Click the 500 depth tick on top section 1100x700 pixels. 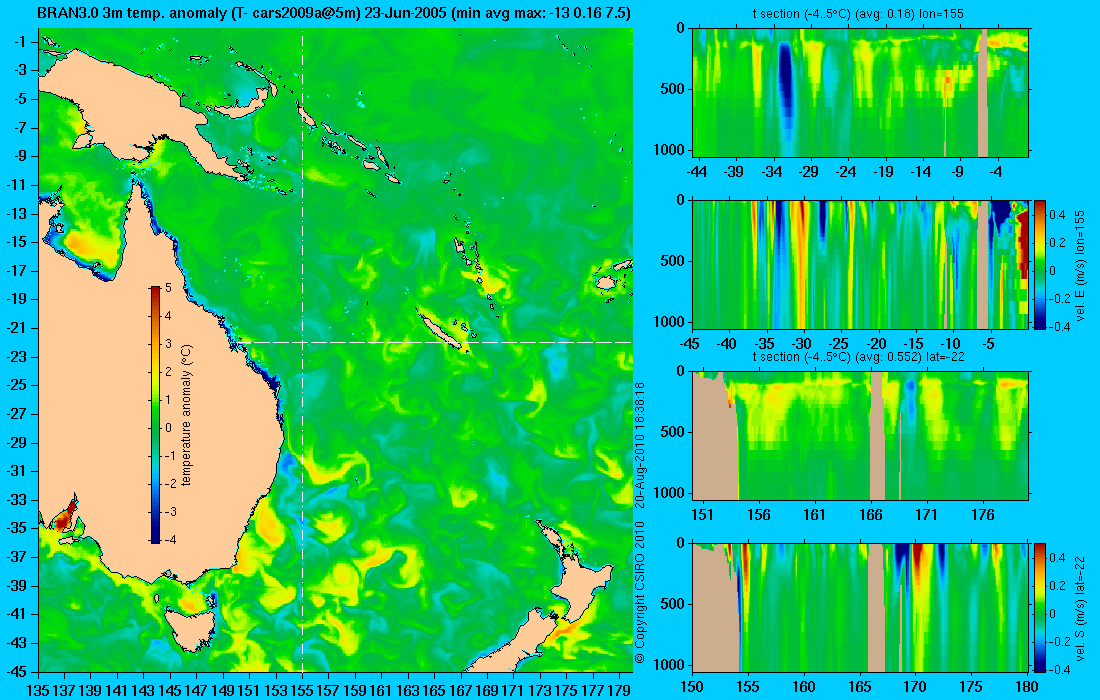pos(674,89)
